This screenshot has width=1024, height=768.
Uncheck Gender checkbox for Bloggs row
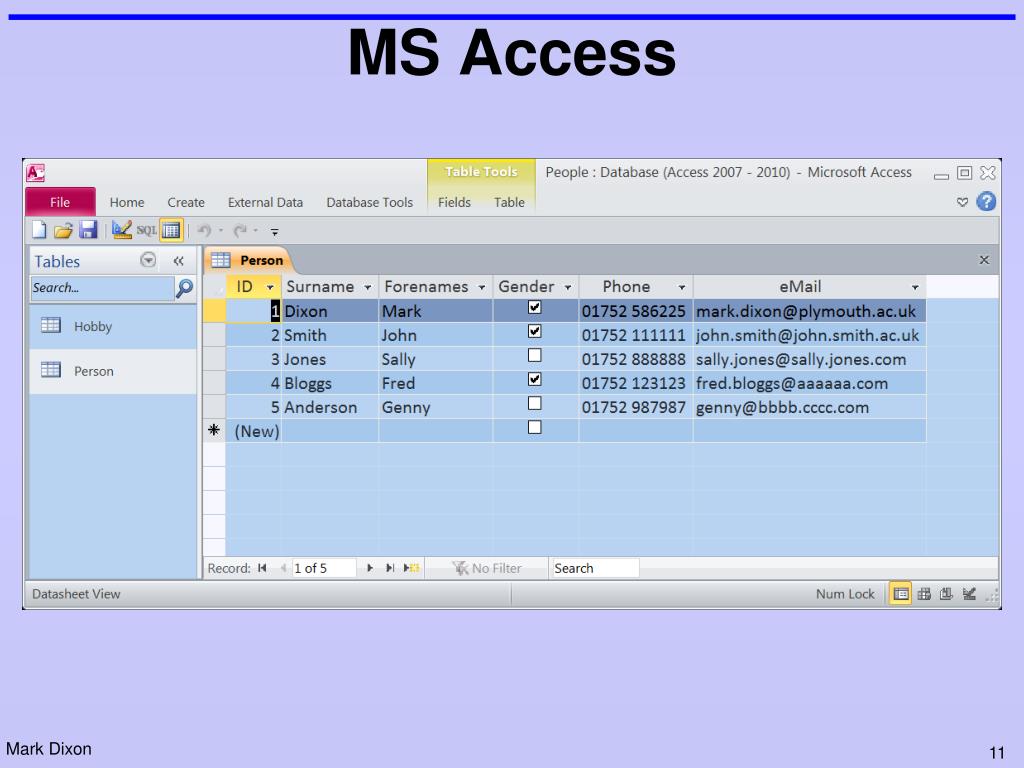535,379
